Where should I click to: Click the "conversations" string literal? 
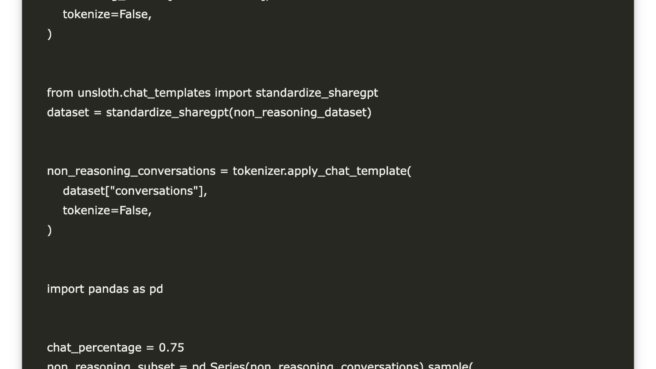click(154, 191)
